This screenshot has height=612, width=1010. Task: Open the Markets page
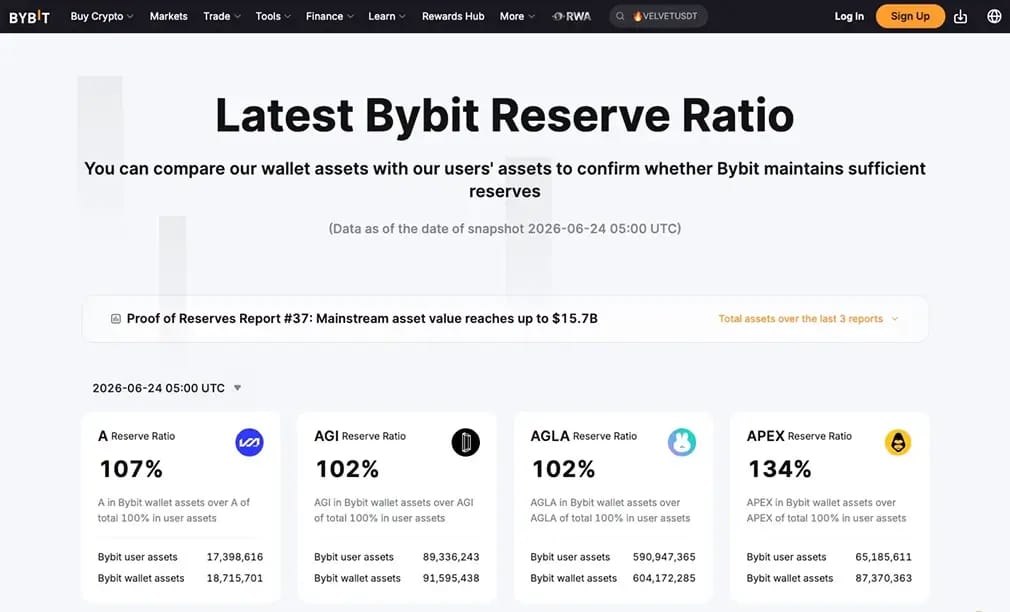click(169, 16)
